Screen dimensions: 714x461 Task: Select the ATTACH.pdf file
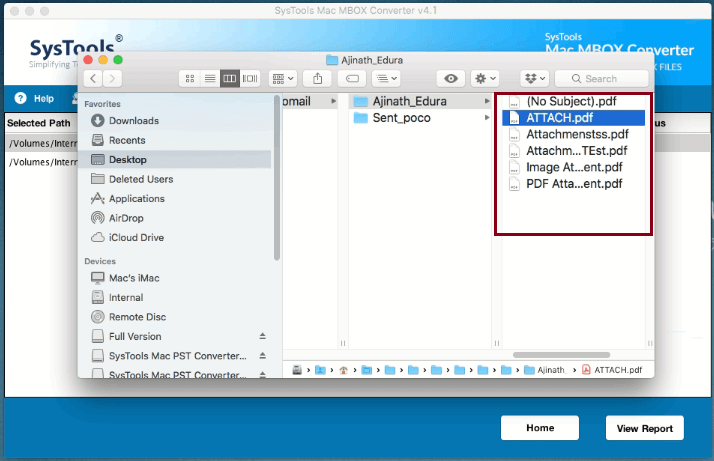(x=573, y=118)
